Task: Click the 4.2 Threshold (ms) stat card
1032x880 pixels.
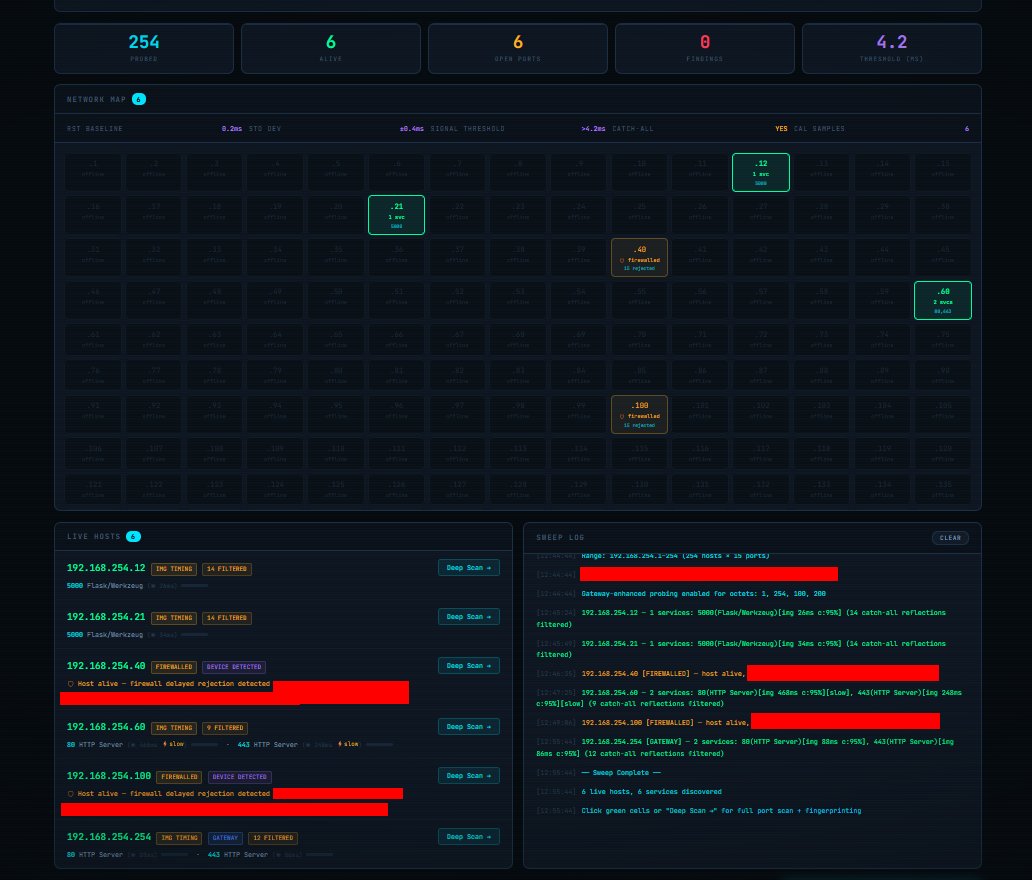Action: click(892, 49)
